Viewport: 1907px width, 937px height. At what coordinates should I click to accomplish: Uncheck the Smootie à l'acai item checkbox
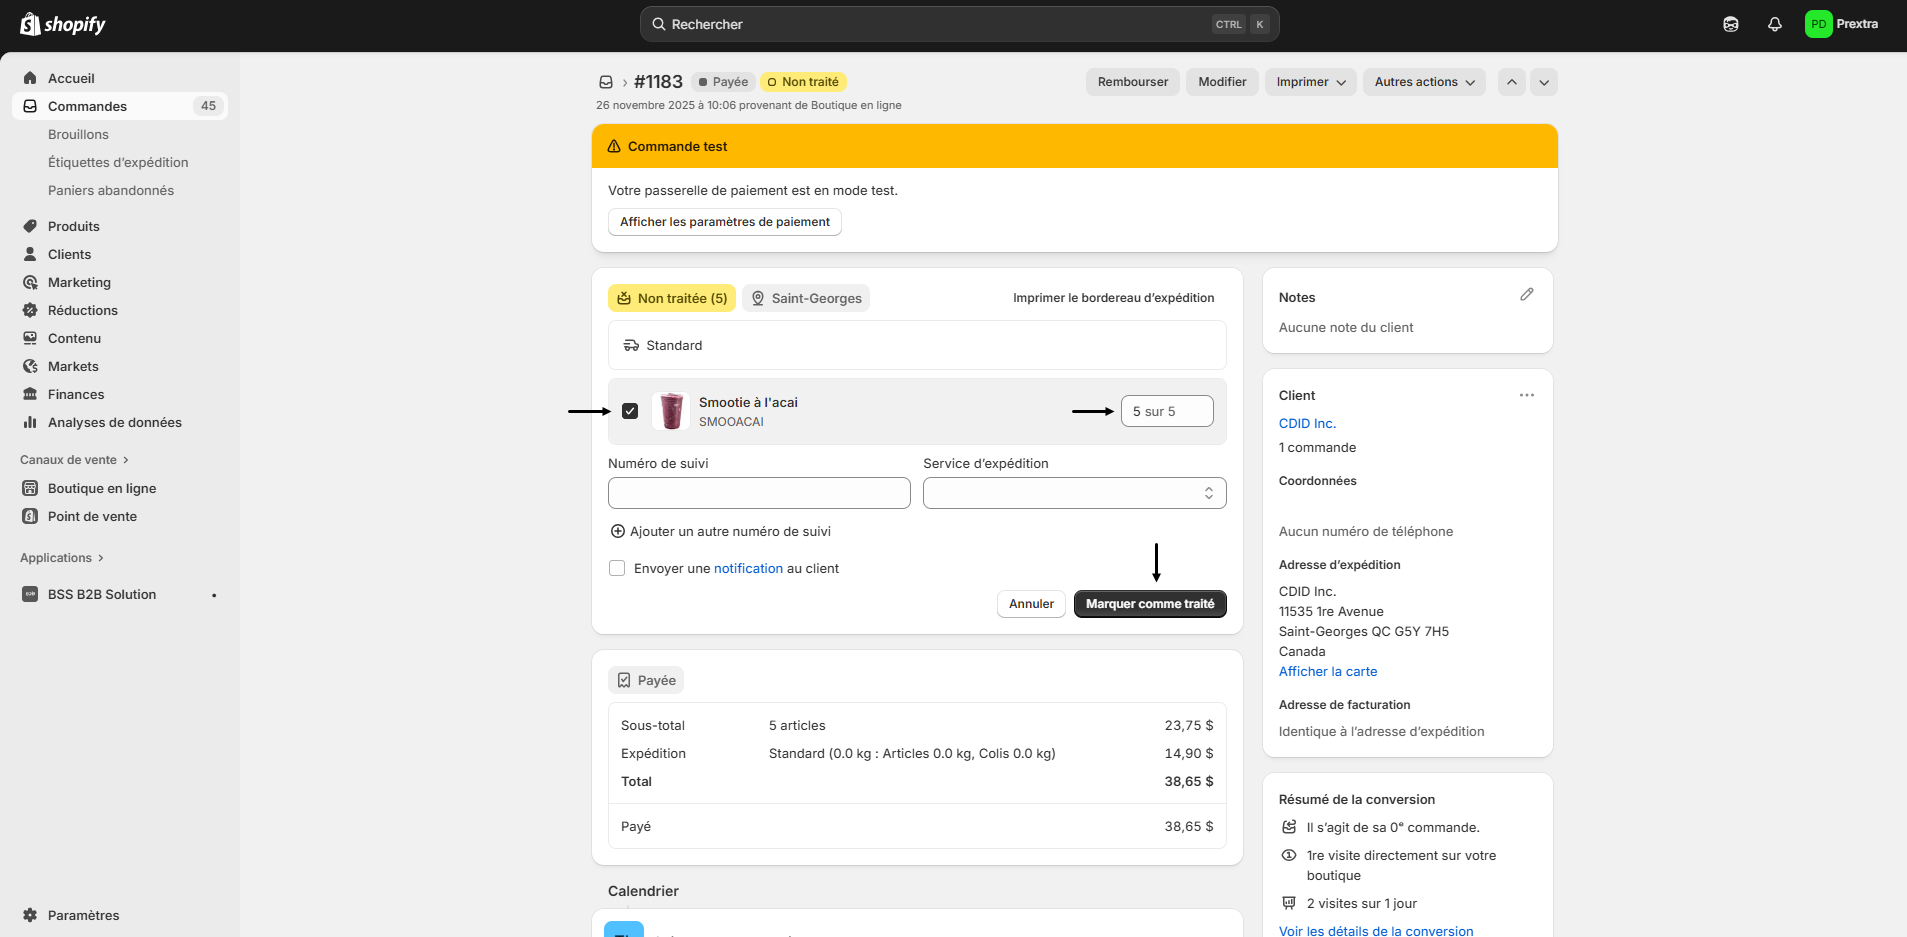[630, 411]
